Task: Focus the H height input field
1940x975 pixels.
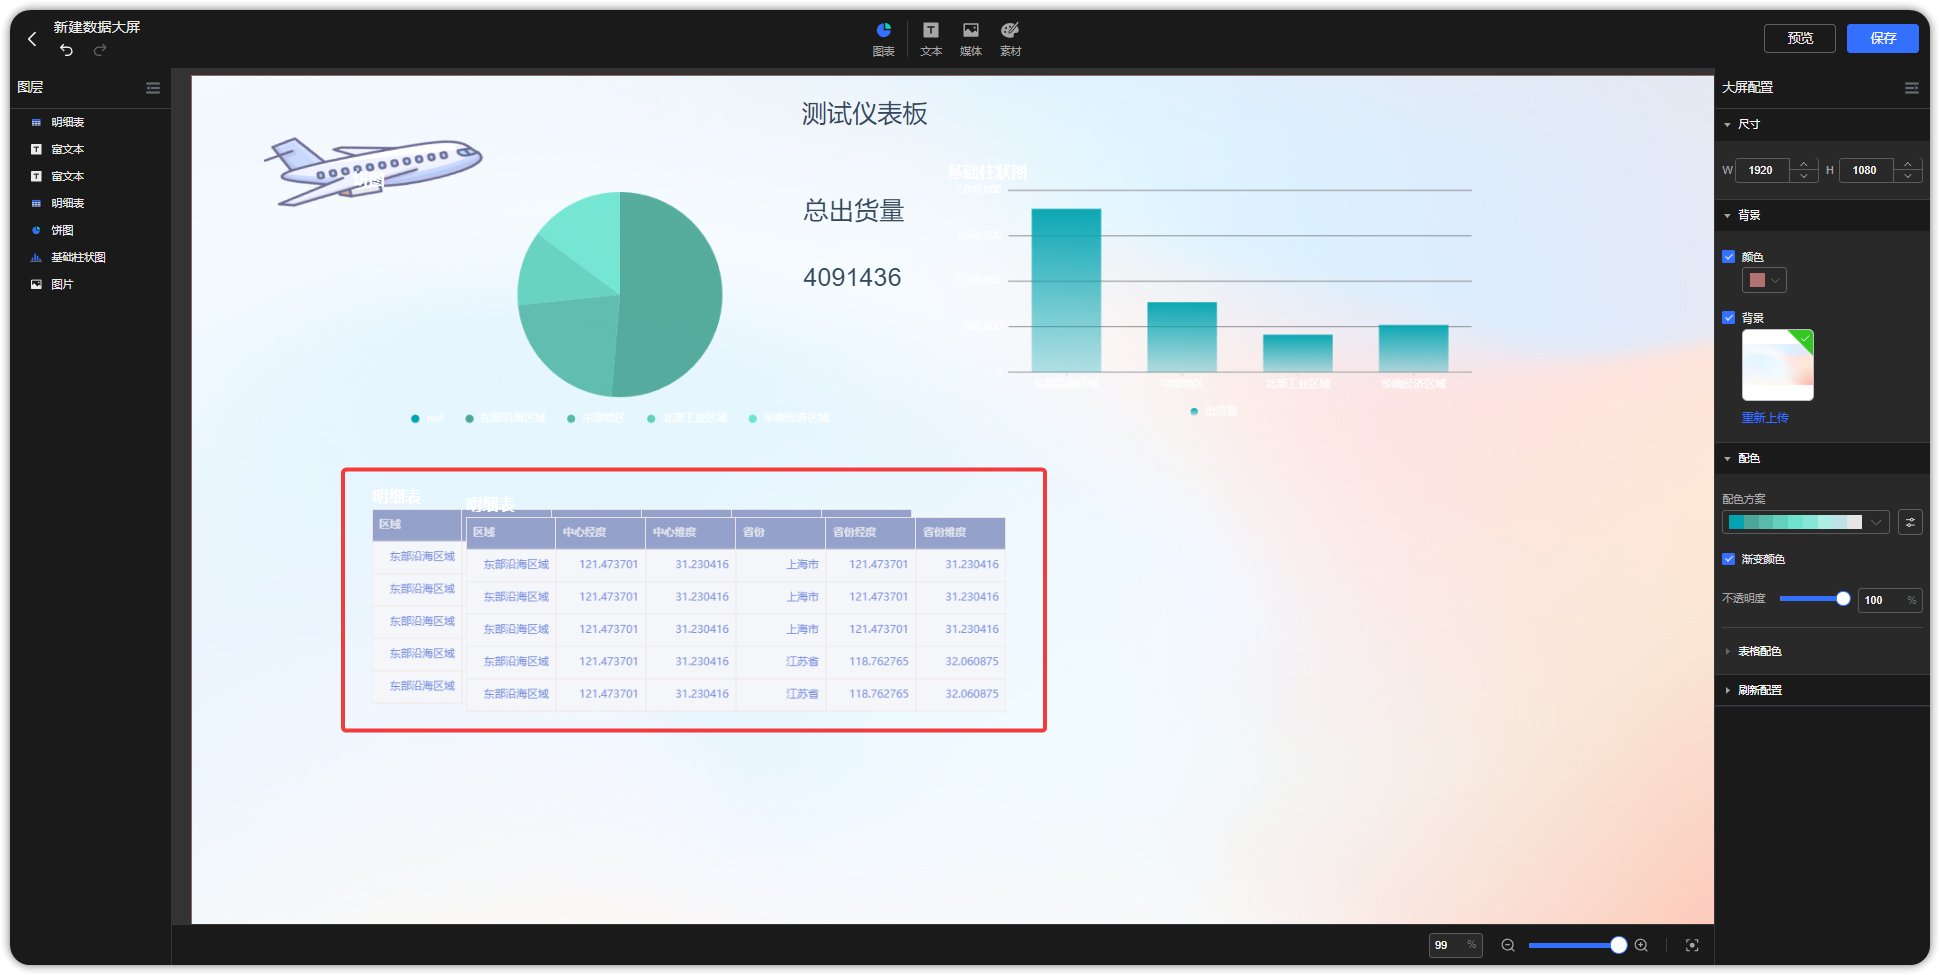Action: click(1867, 170)
